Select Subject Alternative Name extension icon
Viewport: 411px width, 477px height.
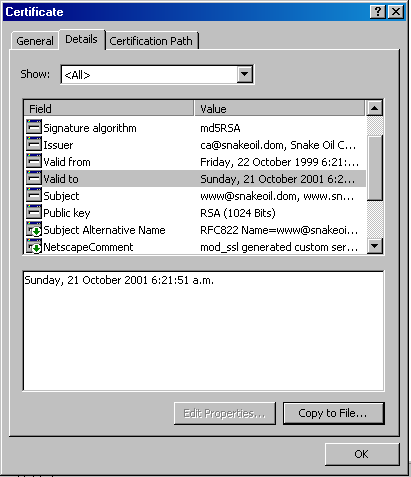point(34,229)
